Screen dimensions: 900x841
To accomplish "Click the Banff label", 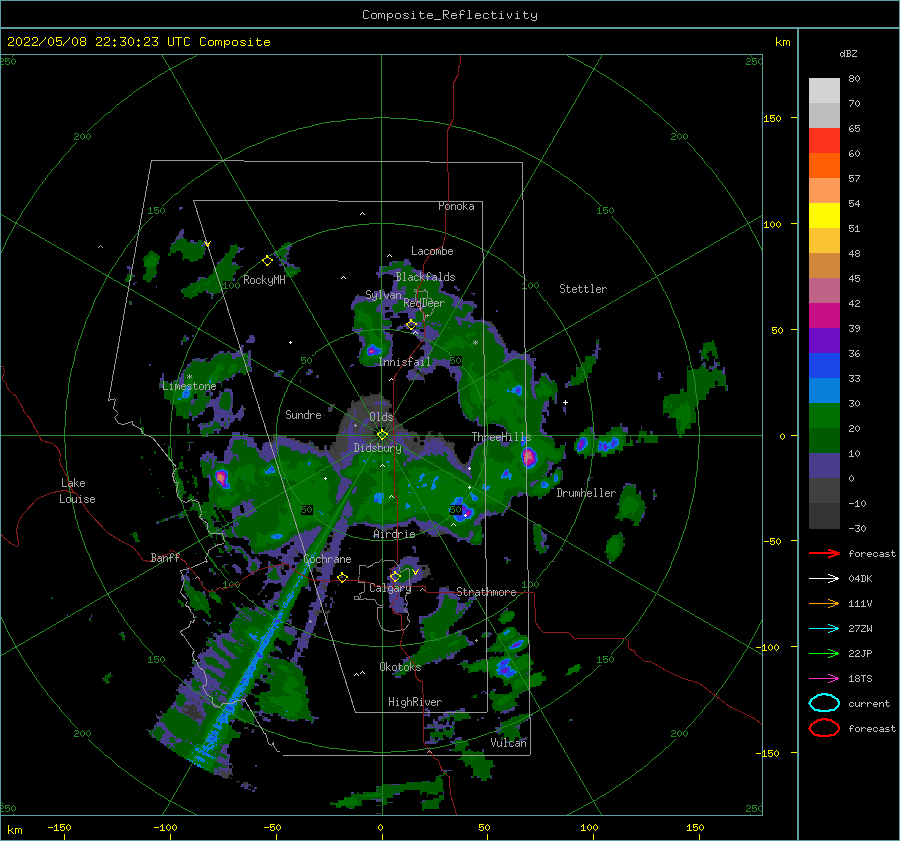I will (x=165, y=557).
